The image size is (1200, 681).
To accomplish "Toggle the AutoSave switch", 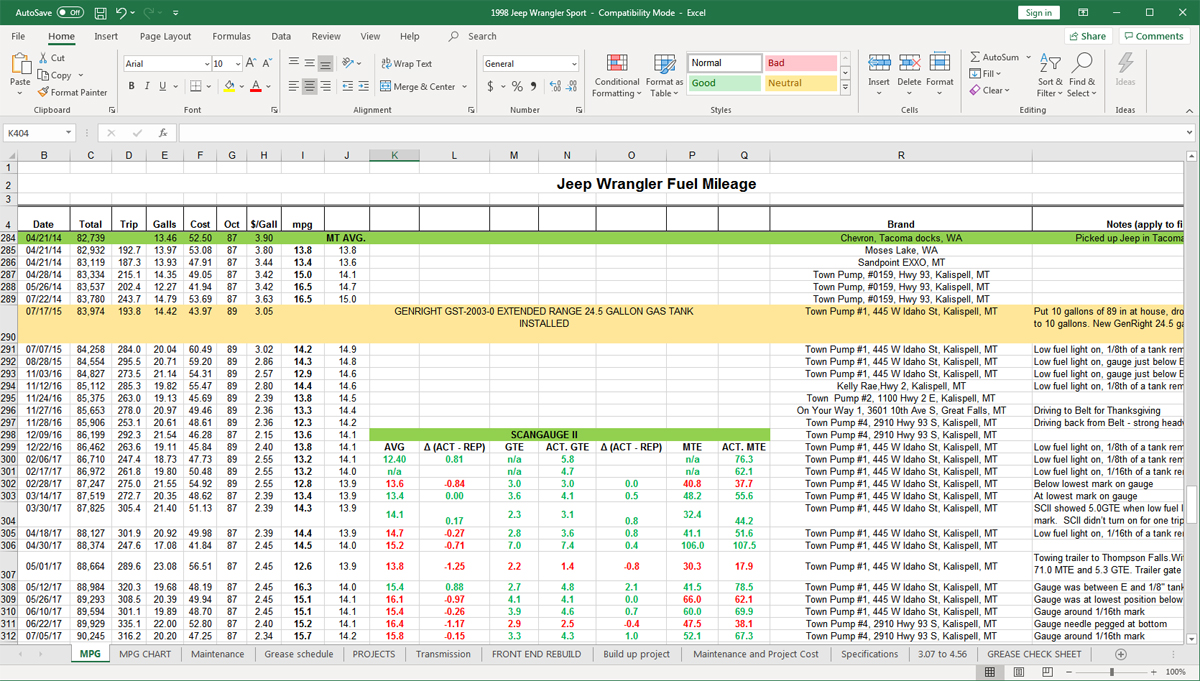I will pos(70,13).
